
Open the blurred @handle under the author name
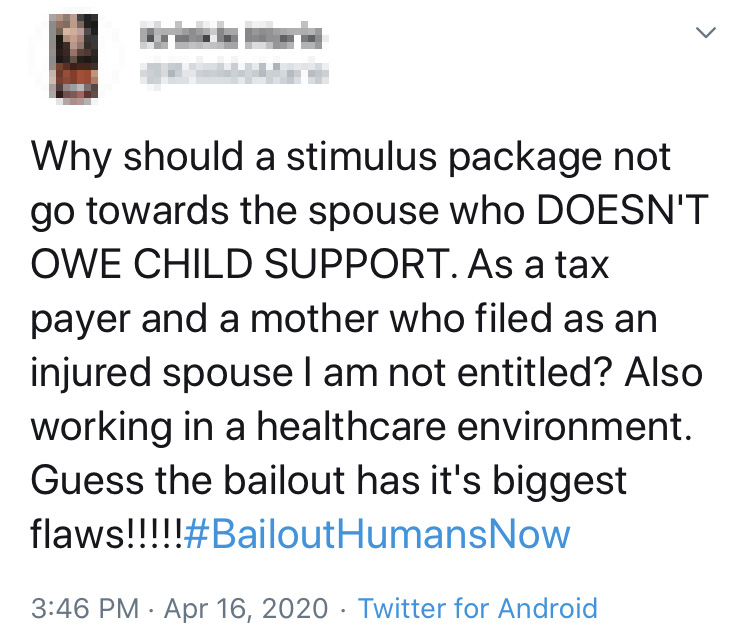click(x=233, y=73)
